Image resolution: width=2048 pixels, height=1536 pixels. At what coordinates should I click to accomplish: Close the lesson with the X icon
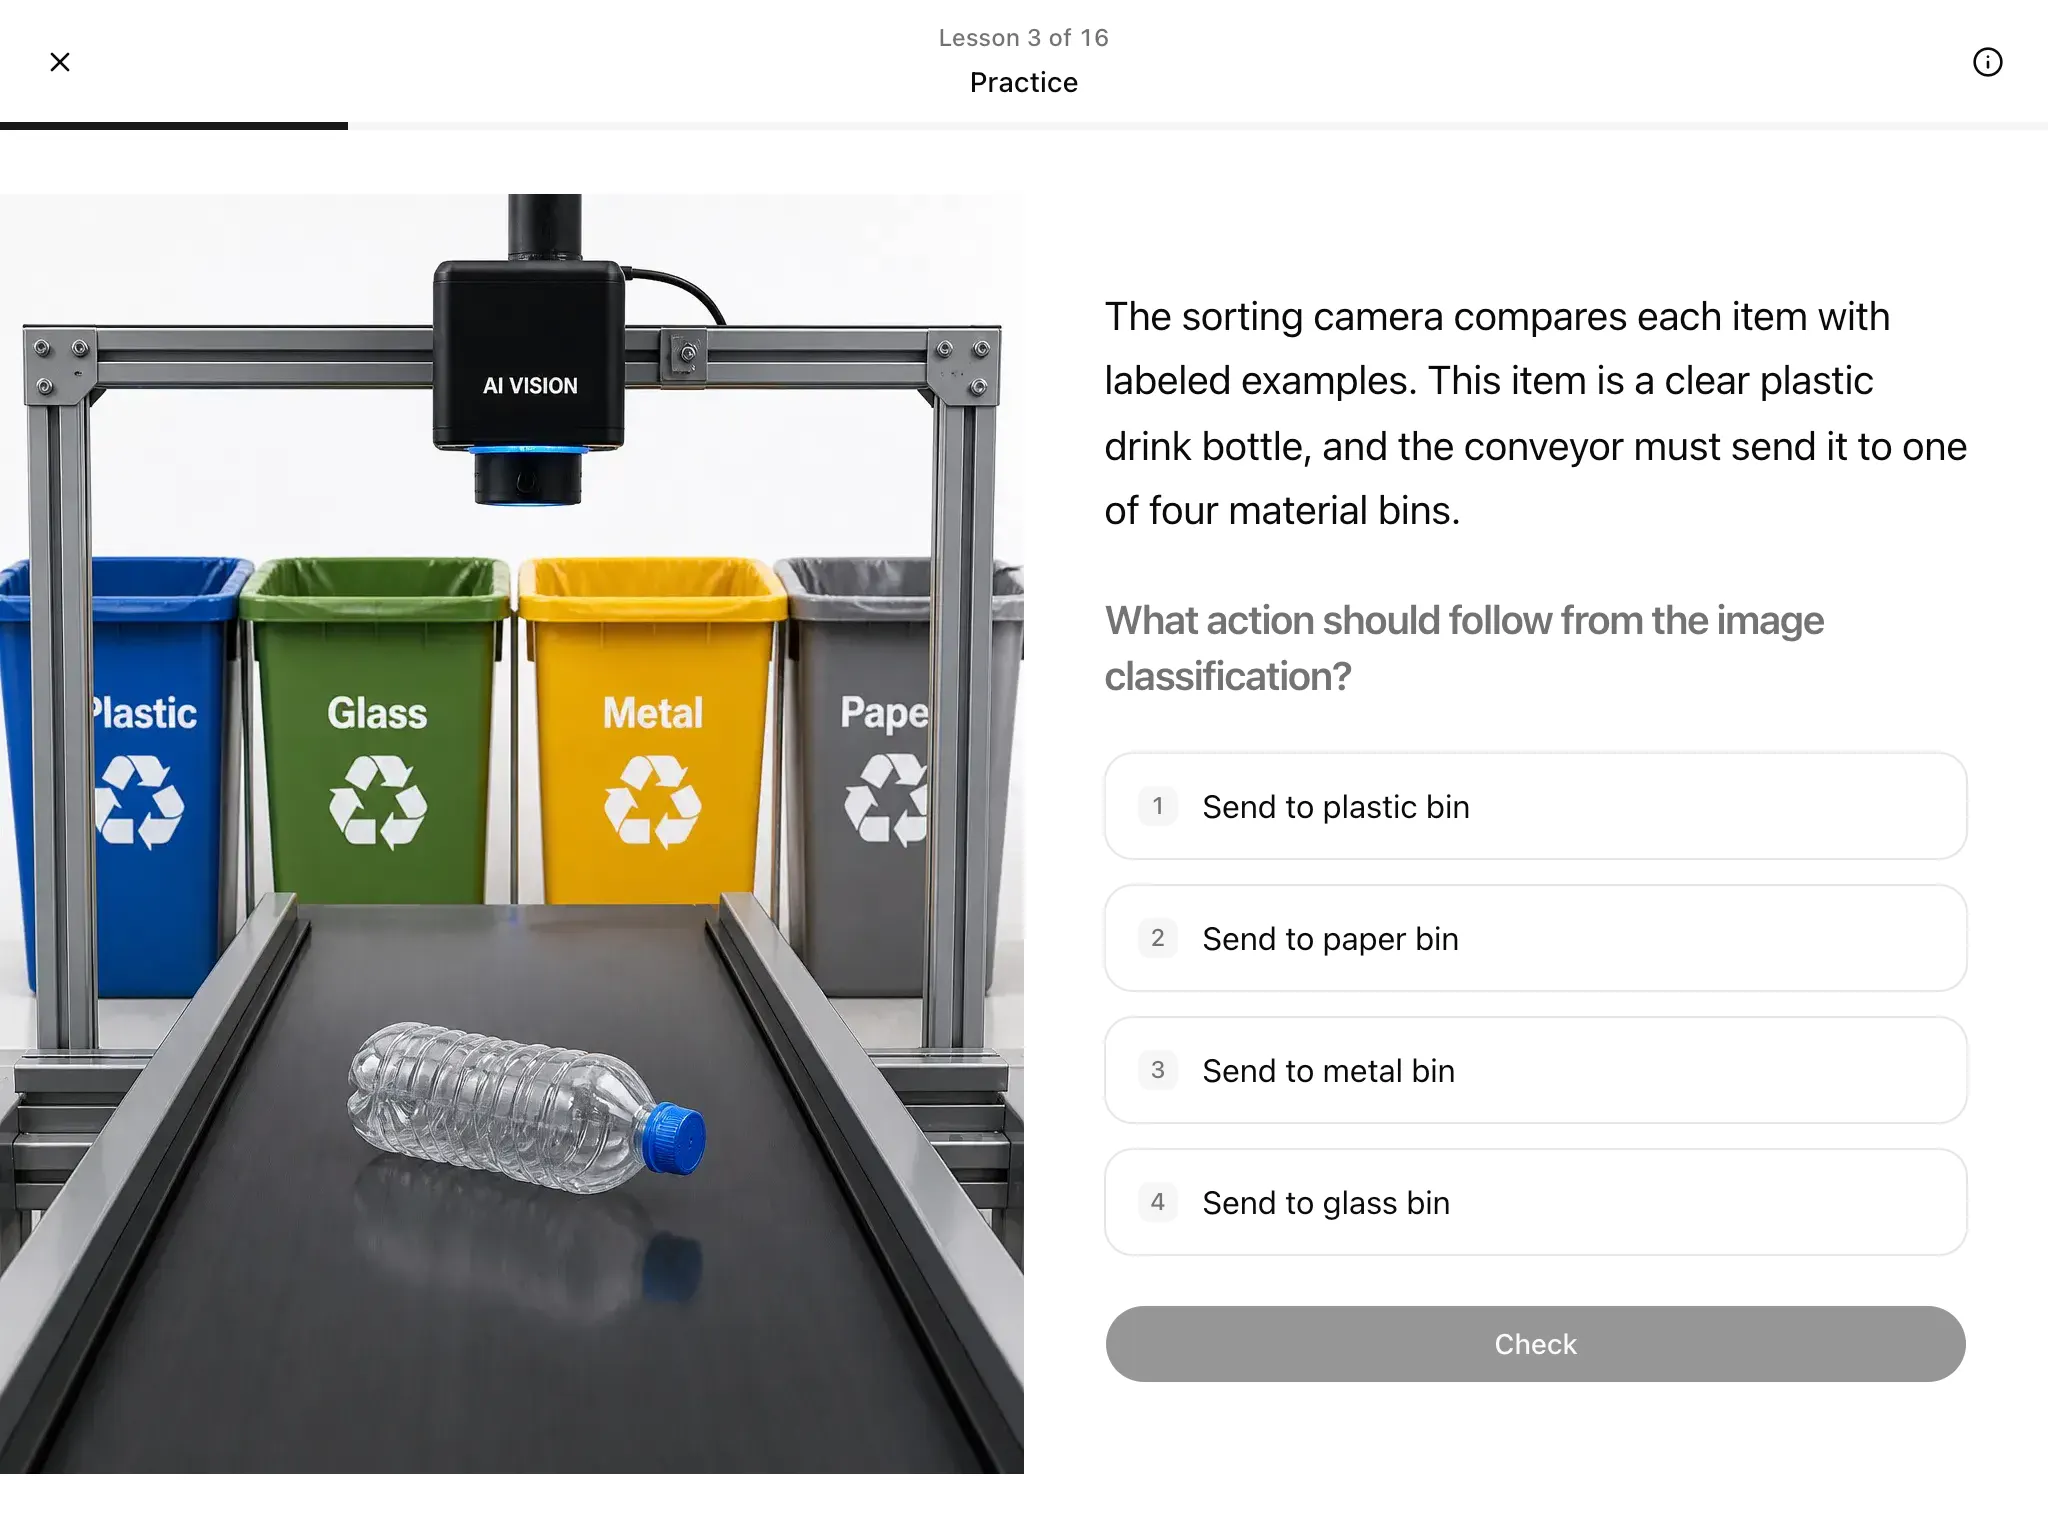point(60,62)
